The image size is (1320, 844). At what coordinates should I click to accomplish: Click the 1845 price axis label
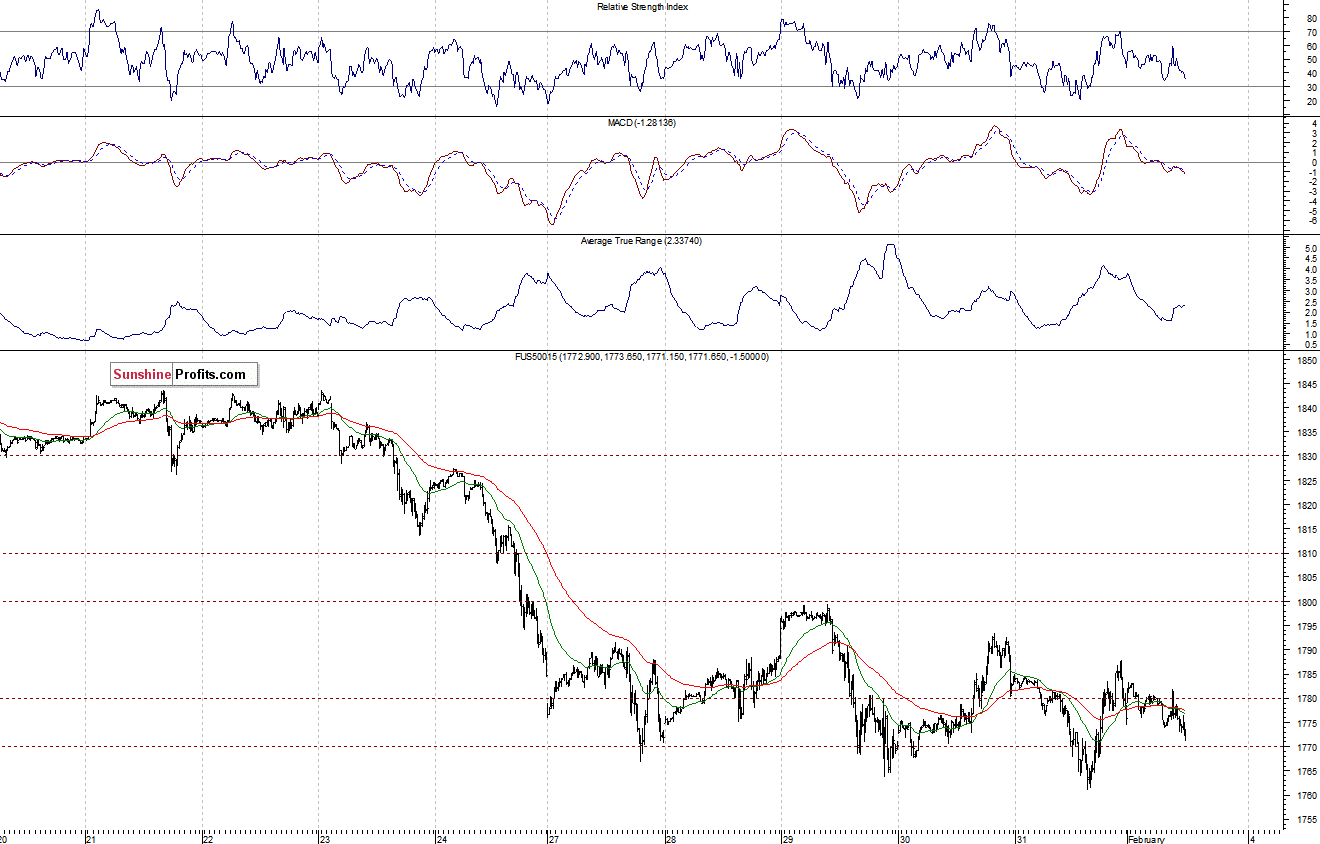coord(1306,384)
